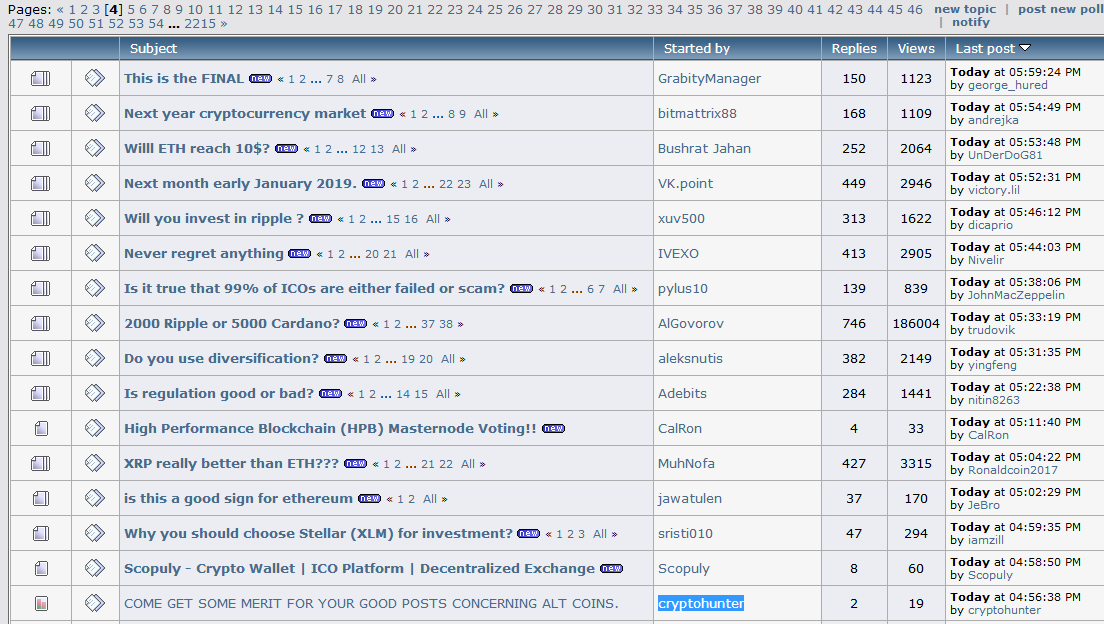Open 'Scopuly - Crypto Wallet' topic
Screen dimensions: 1104x624
tap(359, 568)
